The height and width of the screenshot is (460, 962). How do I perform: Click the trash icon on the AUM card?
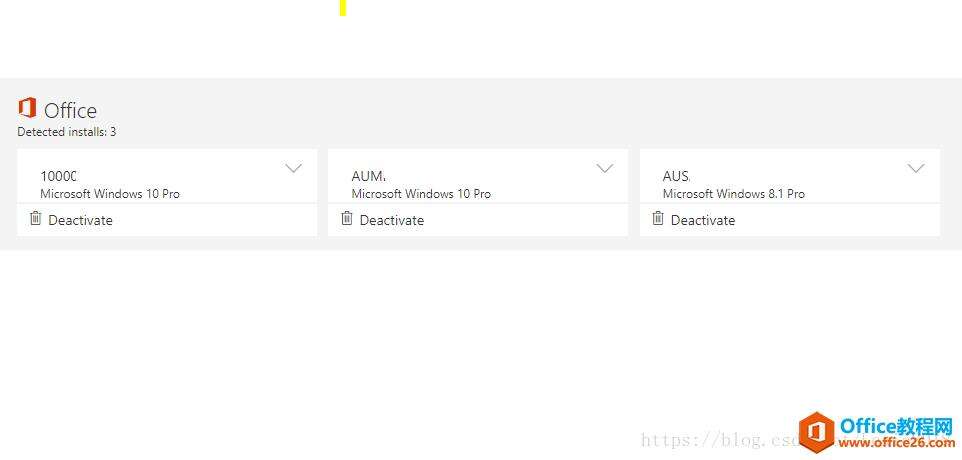347,218
